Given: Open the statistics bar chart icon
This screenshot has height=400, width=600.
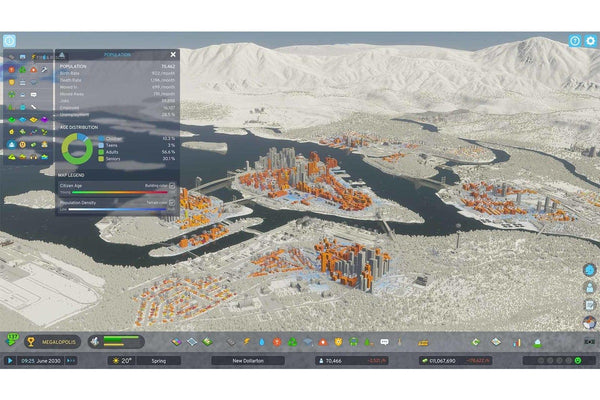Looking at the screenshot, I should (x=517, y=342).
